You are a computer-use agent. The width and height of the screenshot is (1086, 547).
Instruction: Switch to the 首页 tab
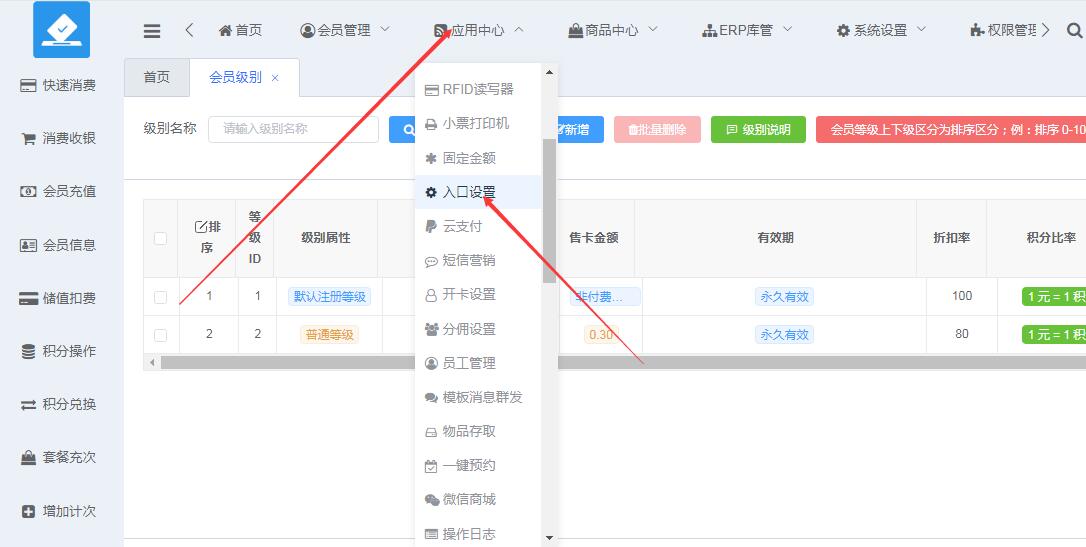(156, 77)
